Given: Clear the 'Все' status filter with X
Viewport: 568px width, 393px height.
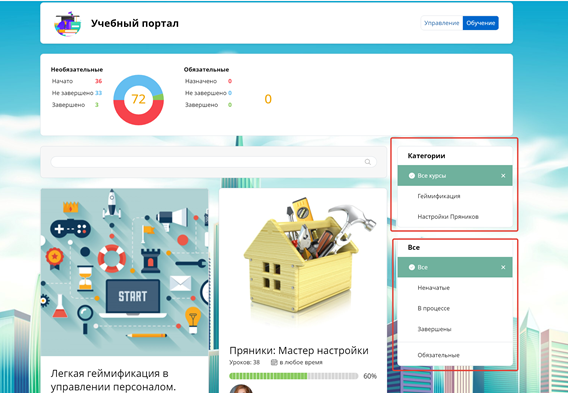Looking at the screenshot, I should click(x=503, y=267).
